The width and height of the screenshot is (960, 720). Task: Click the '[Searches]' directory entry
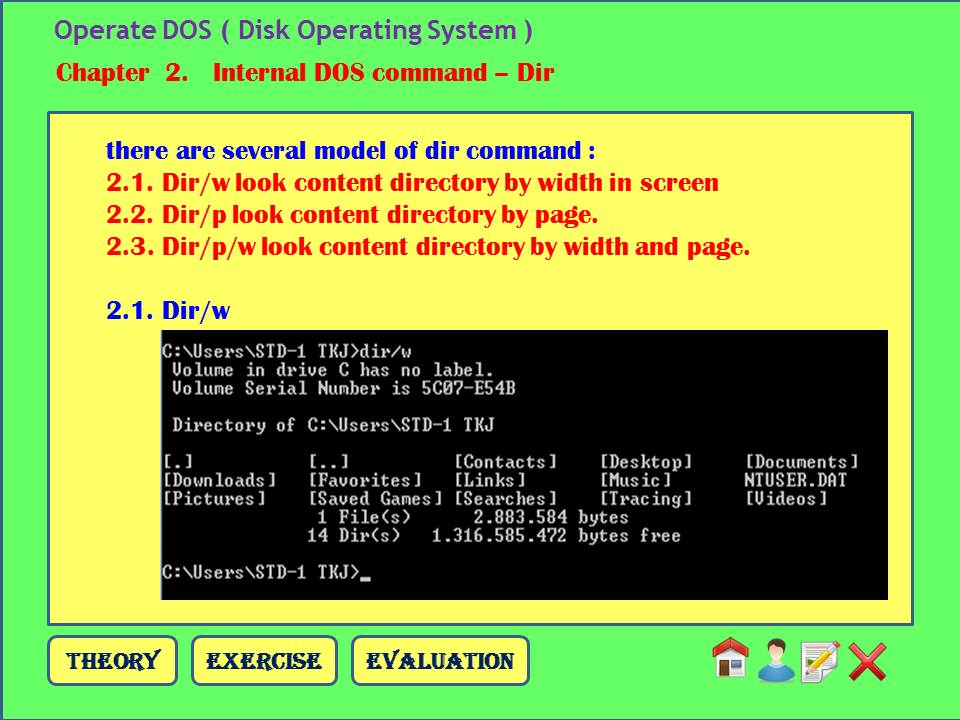click(505, 498)
